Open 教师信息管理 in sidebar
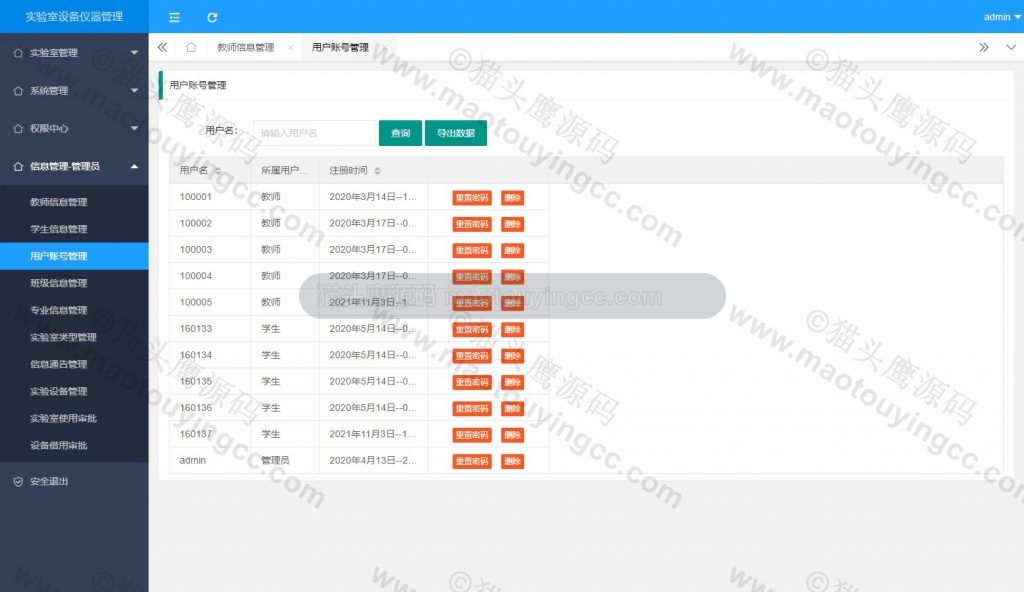 click(74, 202)
